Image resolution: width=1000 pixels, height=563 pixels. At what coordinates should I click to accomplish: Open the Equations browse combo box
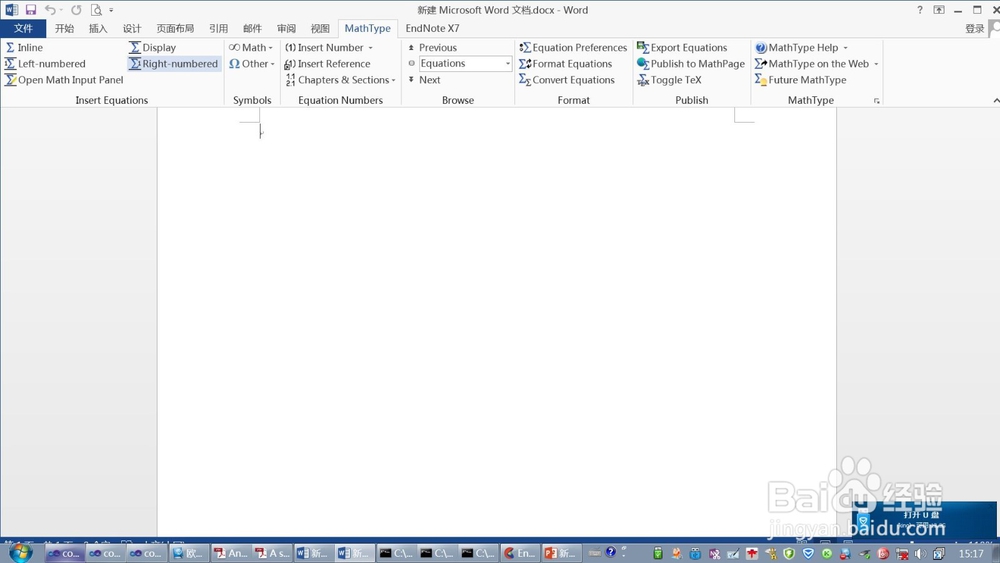pos(465,64)
